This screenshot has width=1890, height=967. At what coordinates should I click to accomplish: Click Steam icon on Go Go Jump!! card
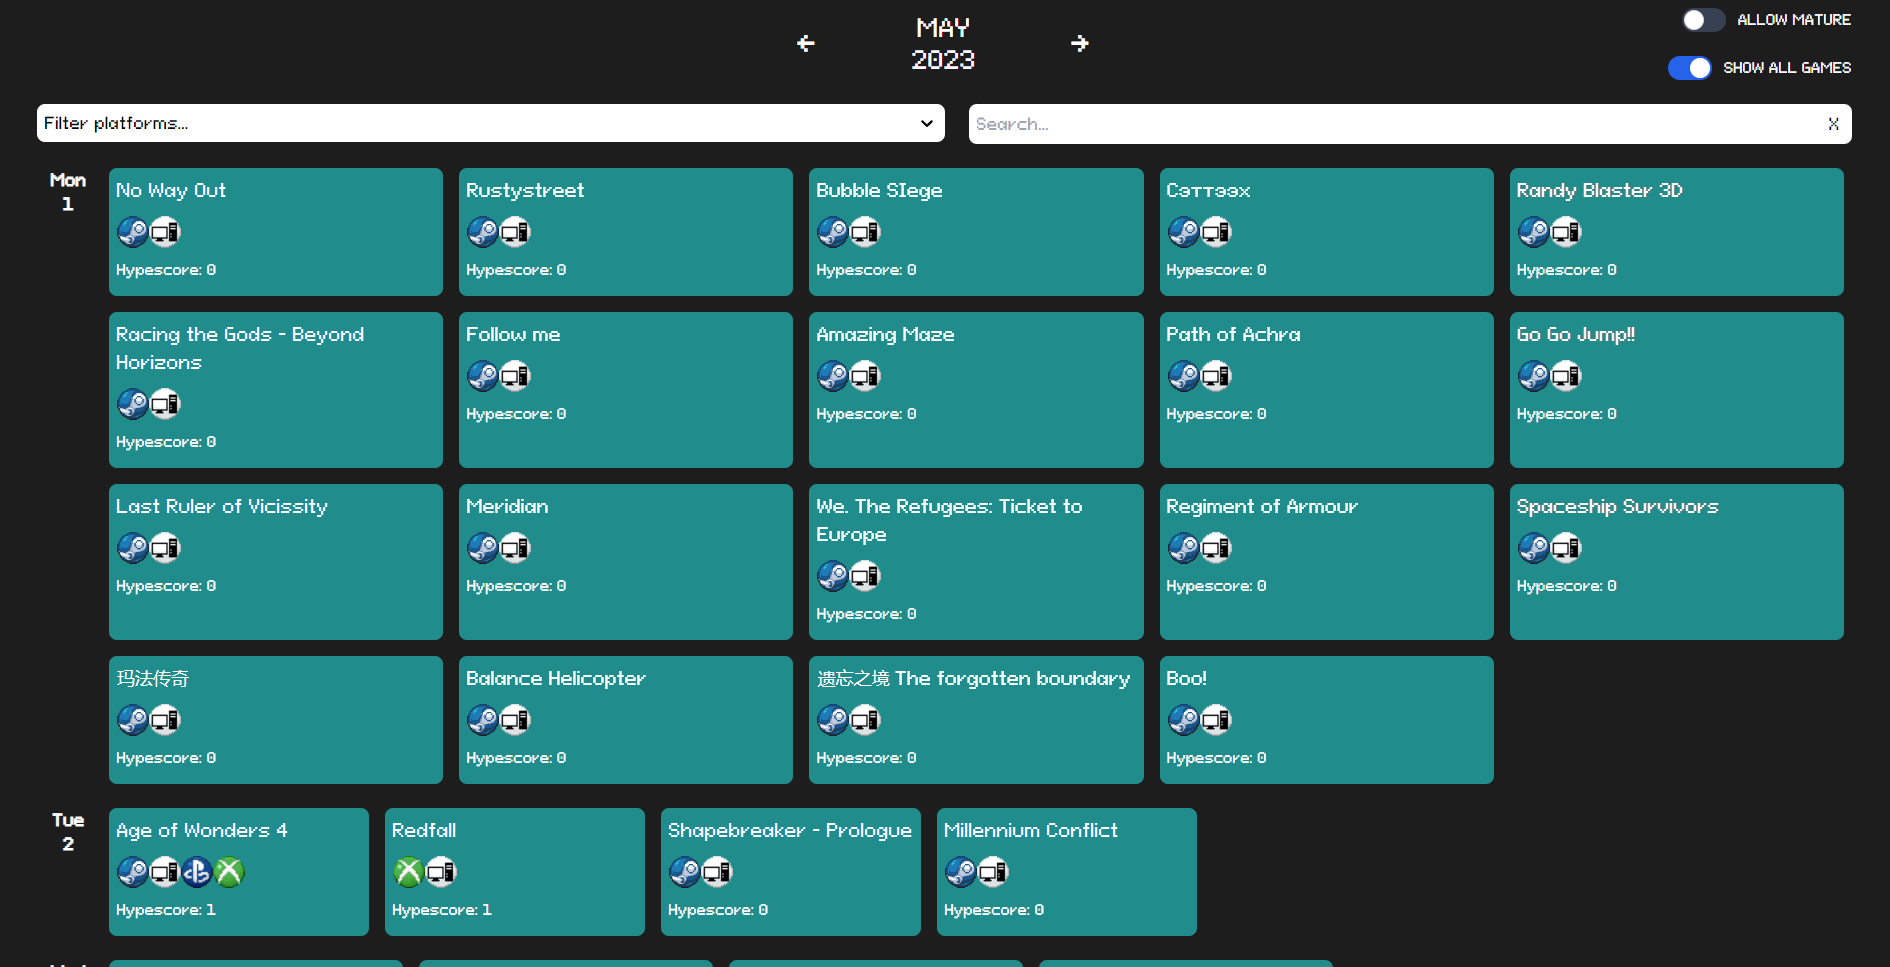(1533, 376)
